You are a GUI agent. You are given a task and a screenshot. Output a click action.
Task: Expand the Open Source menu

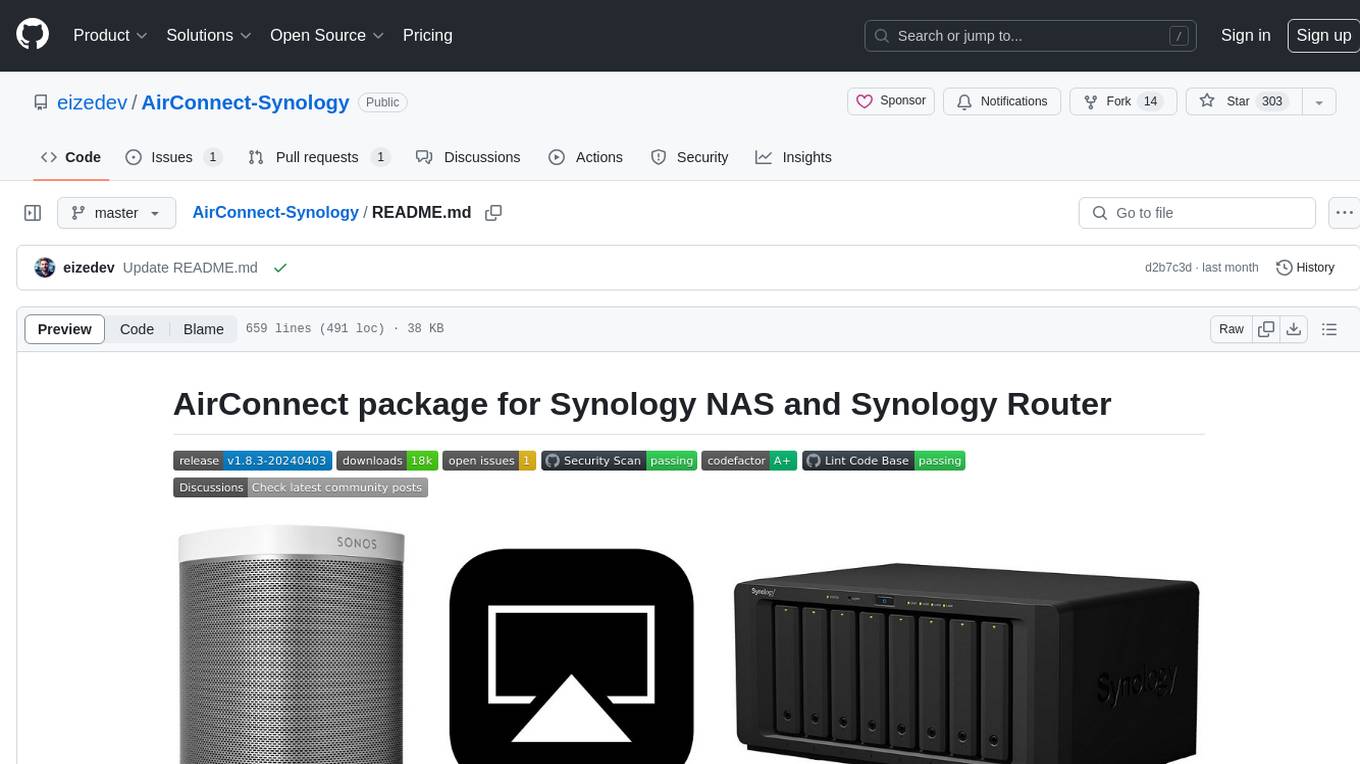[327, 35]
